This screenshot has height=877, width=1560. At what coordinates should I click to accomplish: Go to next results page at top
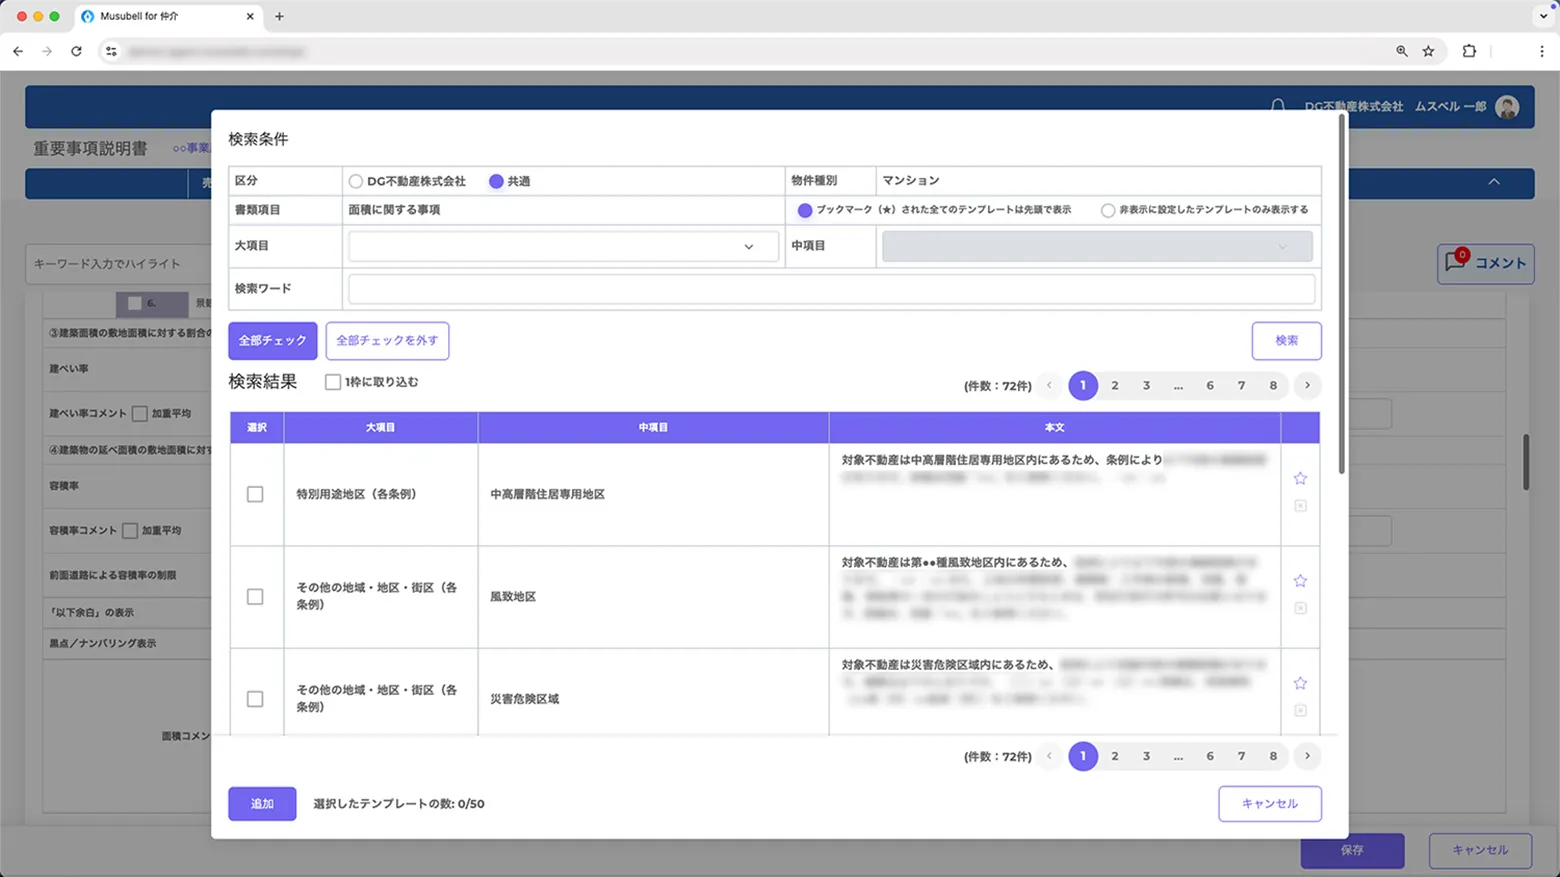pyautogui.click(x=1307, y=386)
